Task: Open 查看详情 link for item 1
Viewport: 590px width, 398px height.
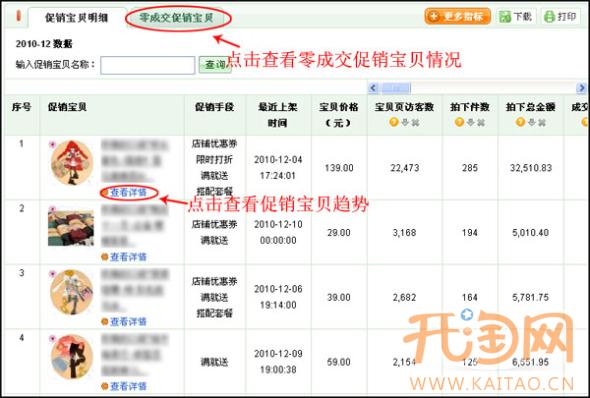Action: [128, 193]
